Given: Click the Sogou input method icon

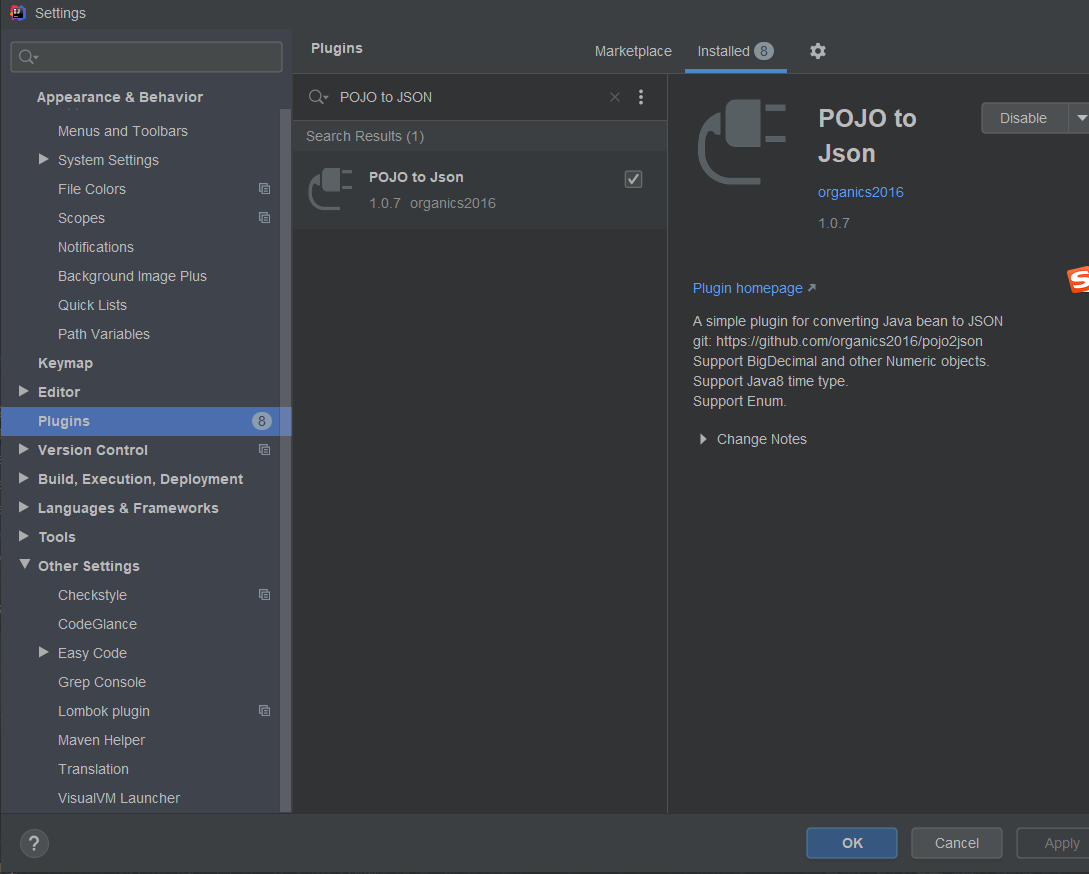Looking at the screenshot, I should coord(1078,280).
